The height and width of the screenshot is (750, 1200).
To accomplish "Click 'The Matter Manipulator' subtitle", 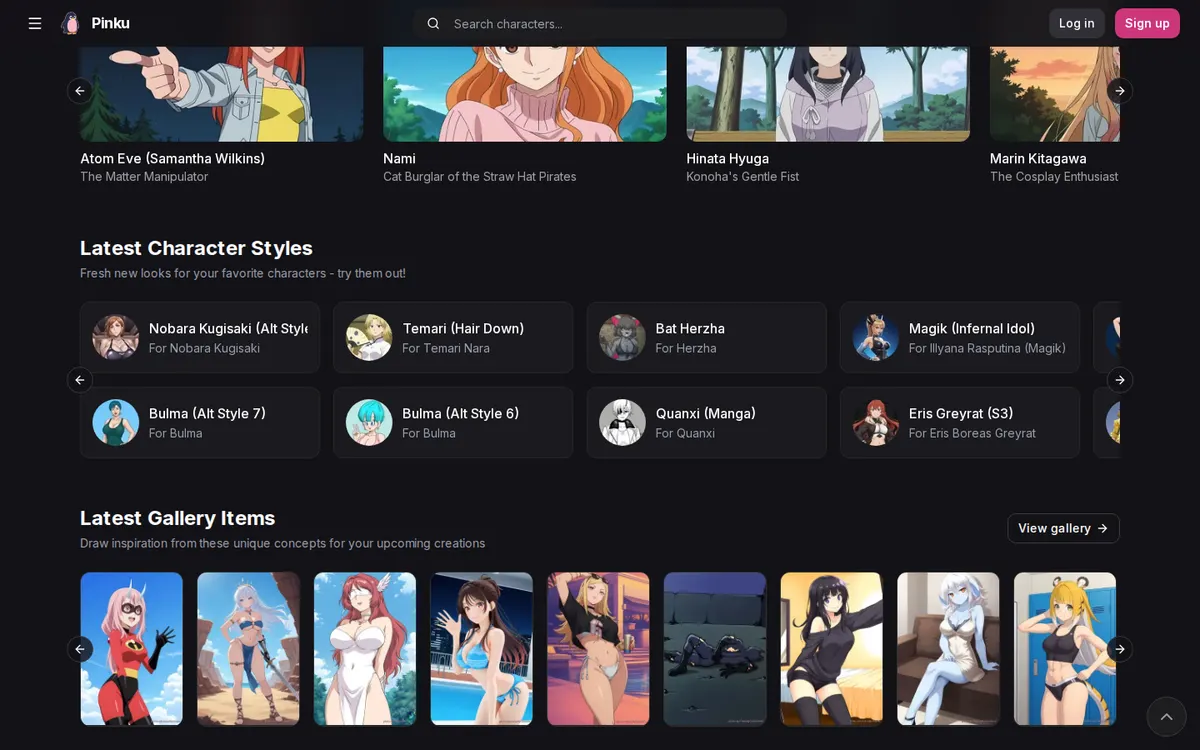I will pos(144,176).
